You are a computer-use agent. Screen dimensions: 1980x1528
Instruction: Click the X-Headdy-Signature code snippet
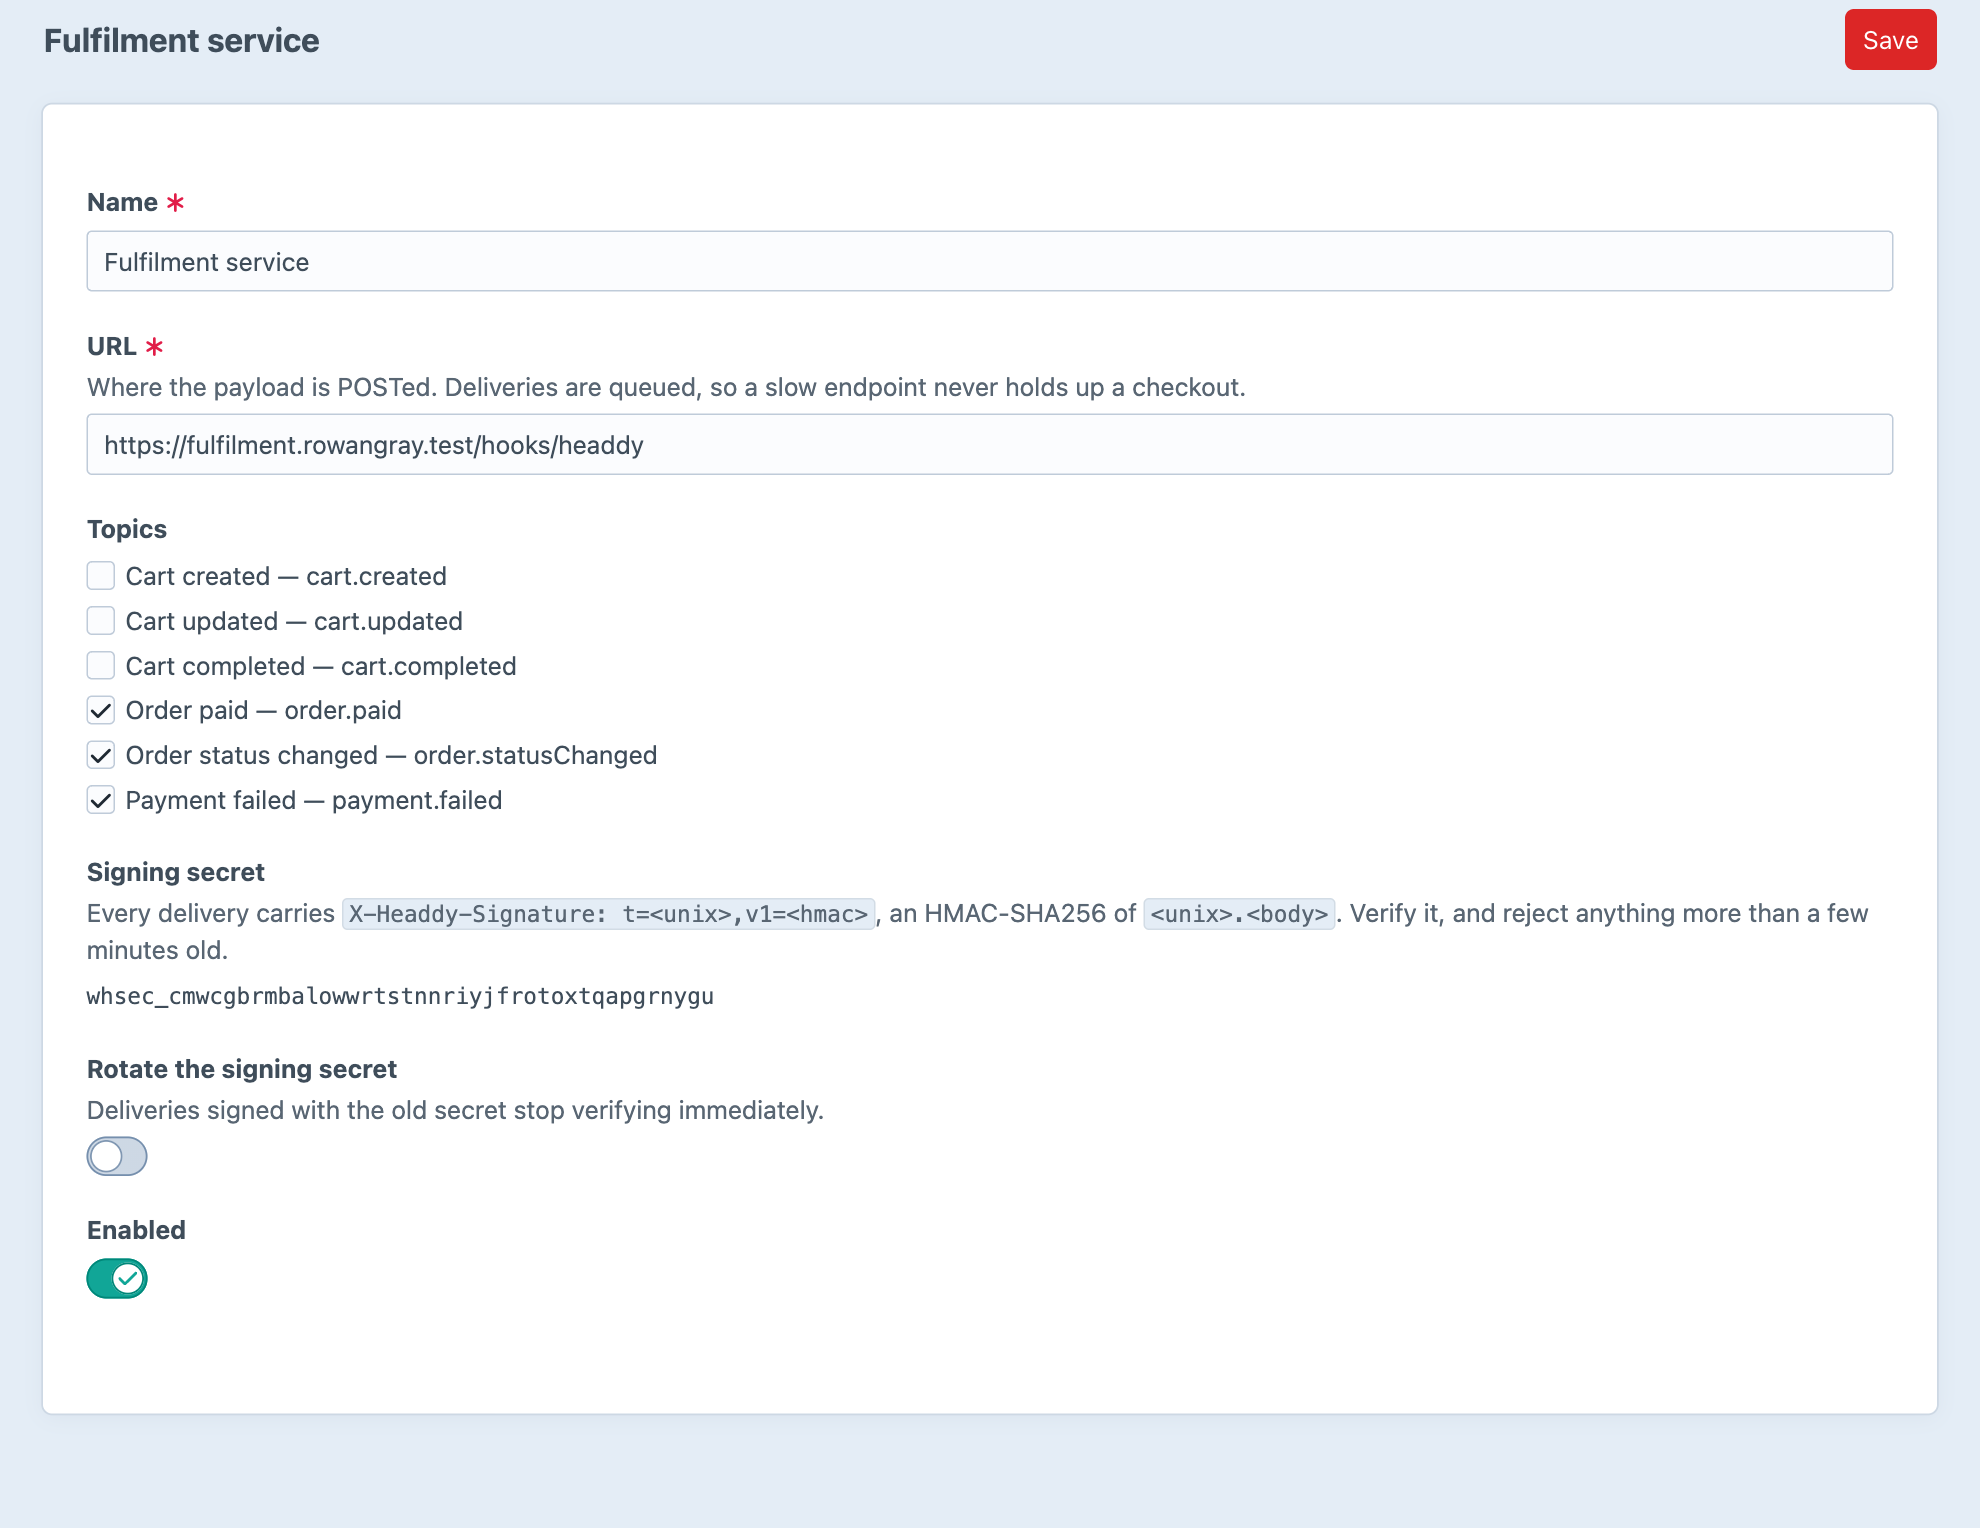coord(608,914)
